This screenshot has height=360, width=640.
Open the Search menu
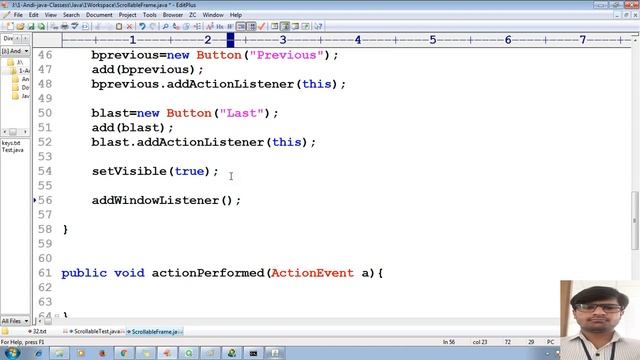[x=71, y=15]
